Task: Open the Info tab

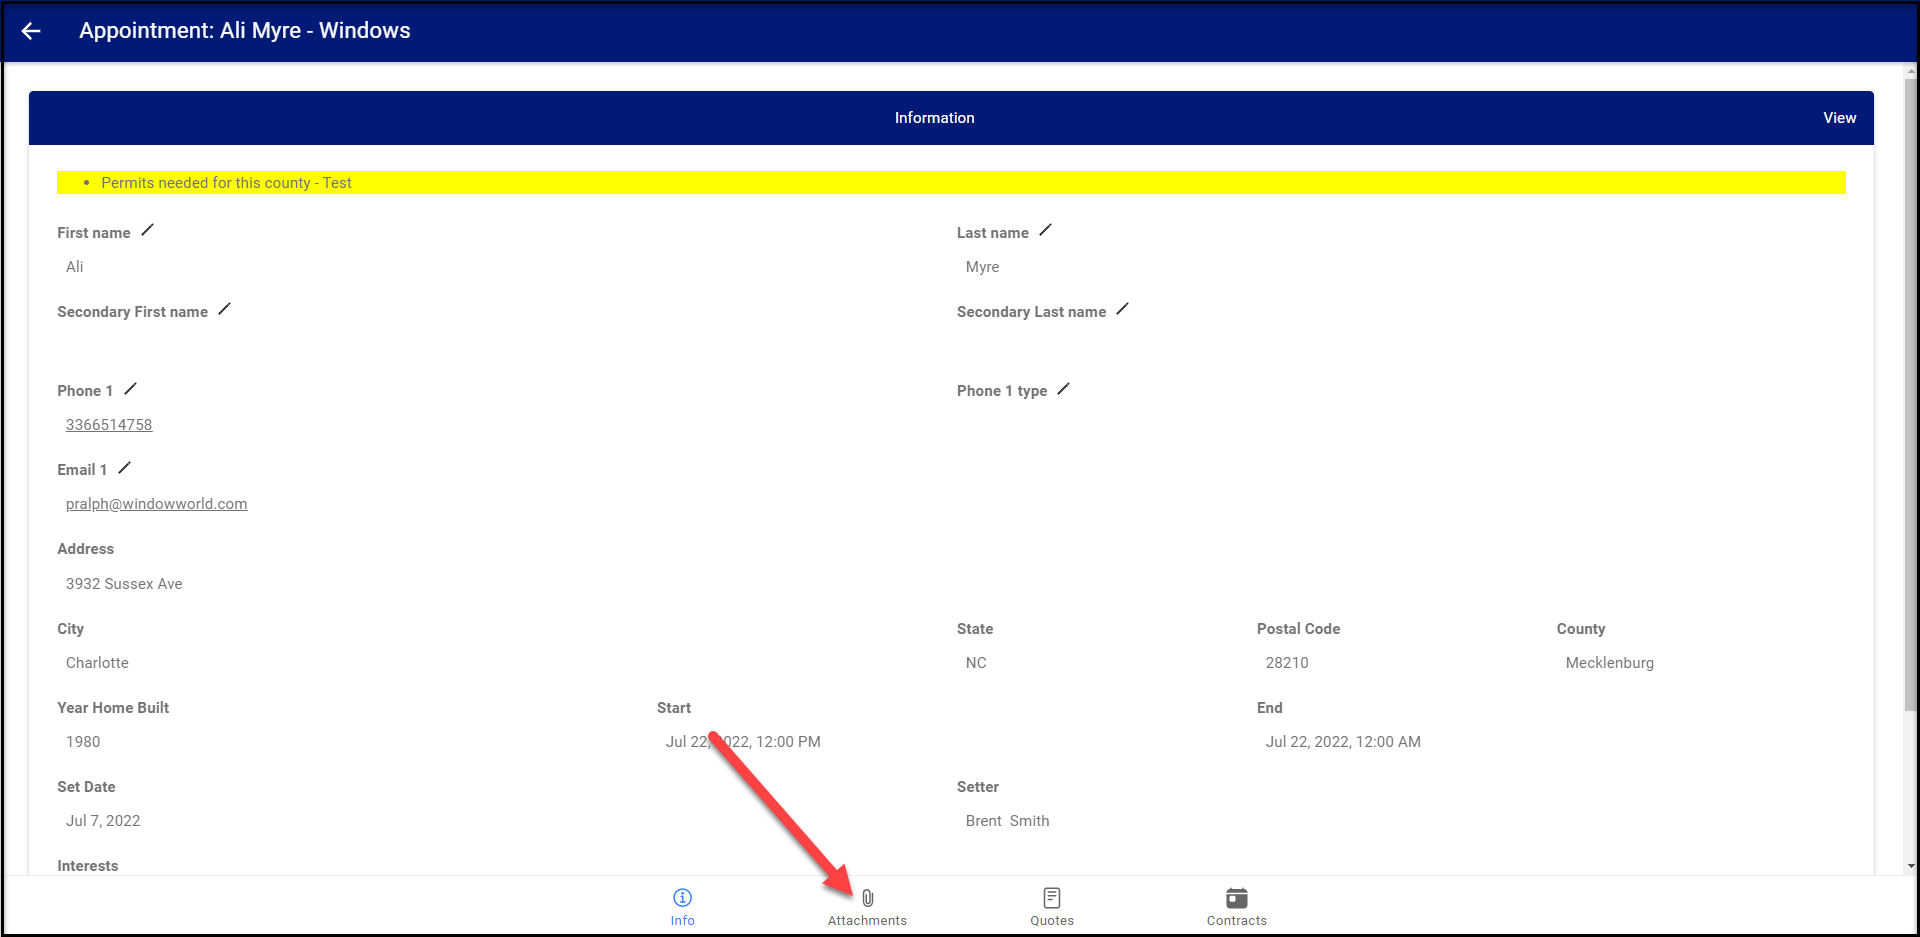Action: pos(683,907)
